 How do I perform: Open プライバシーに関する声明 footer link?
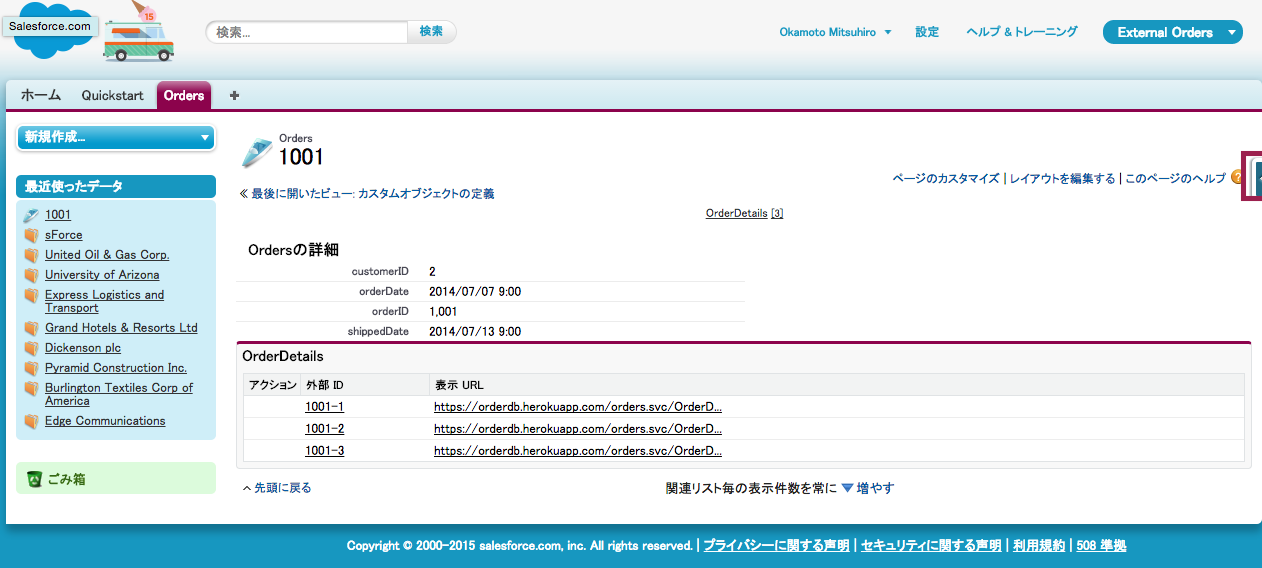(776, 546)
